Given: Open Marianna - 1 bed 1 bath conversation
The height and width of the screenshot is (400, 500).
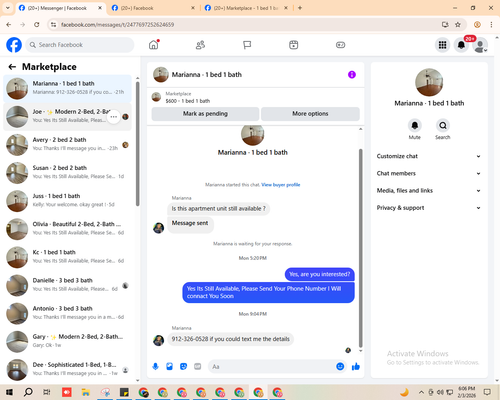Looking at the screenshot, I should pos(68,88).
